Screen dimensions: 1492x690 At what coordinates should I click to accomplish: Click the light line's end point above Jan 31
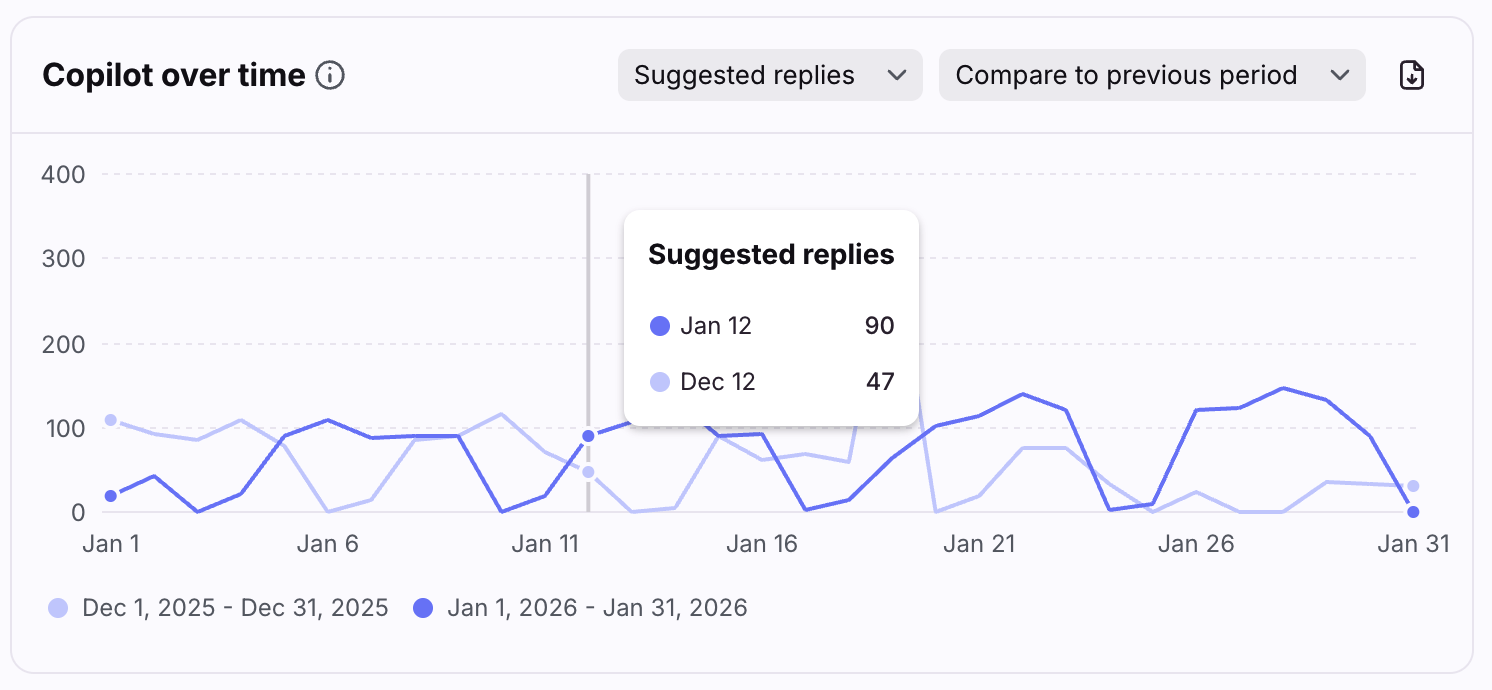click(x=1413, y=486)
